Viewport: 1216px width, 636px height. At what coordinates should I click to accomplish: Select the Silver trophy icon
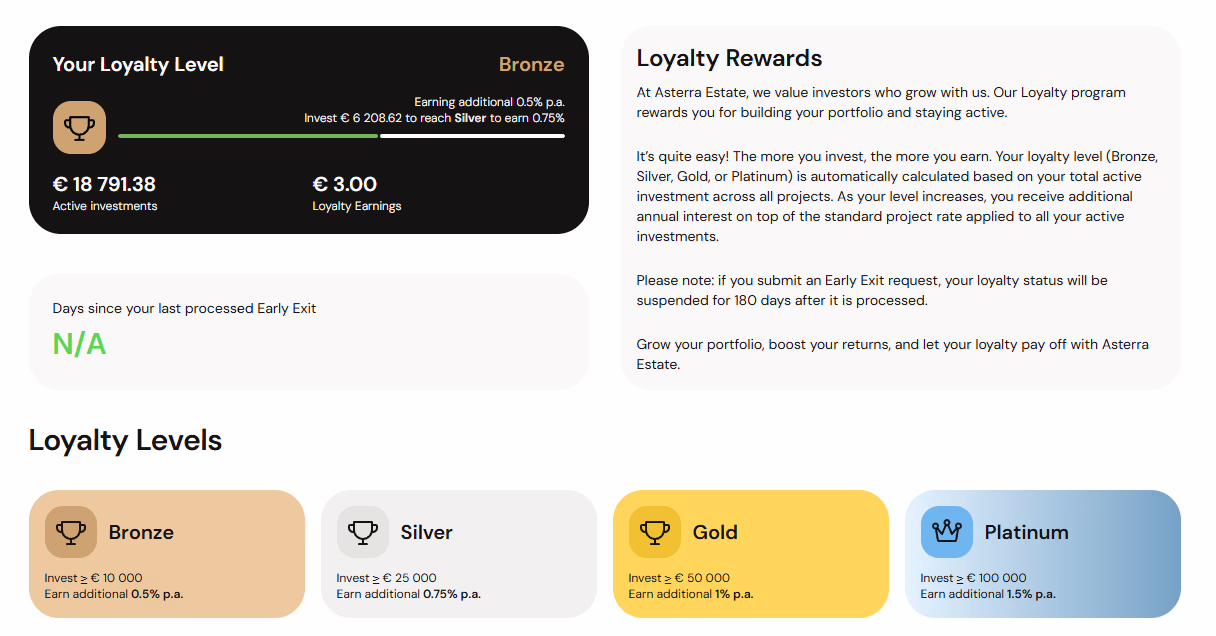363,531
